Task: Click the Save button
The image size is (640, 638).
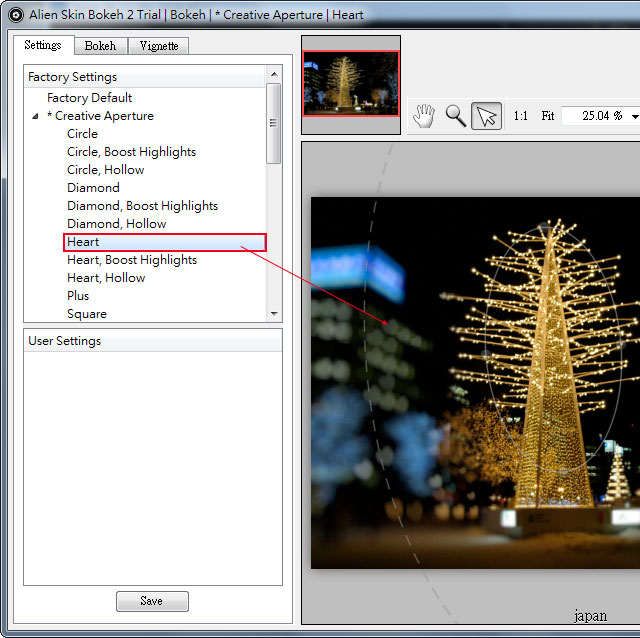Action: click(x=152, y=601)
